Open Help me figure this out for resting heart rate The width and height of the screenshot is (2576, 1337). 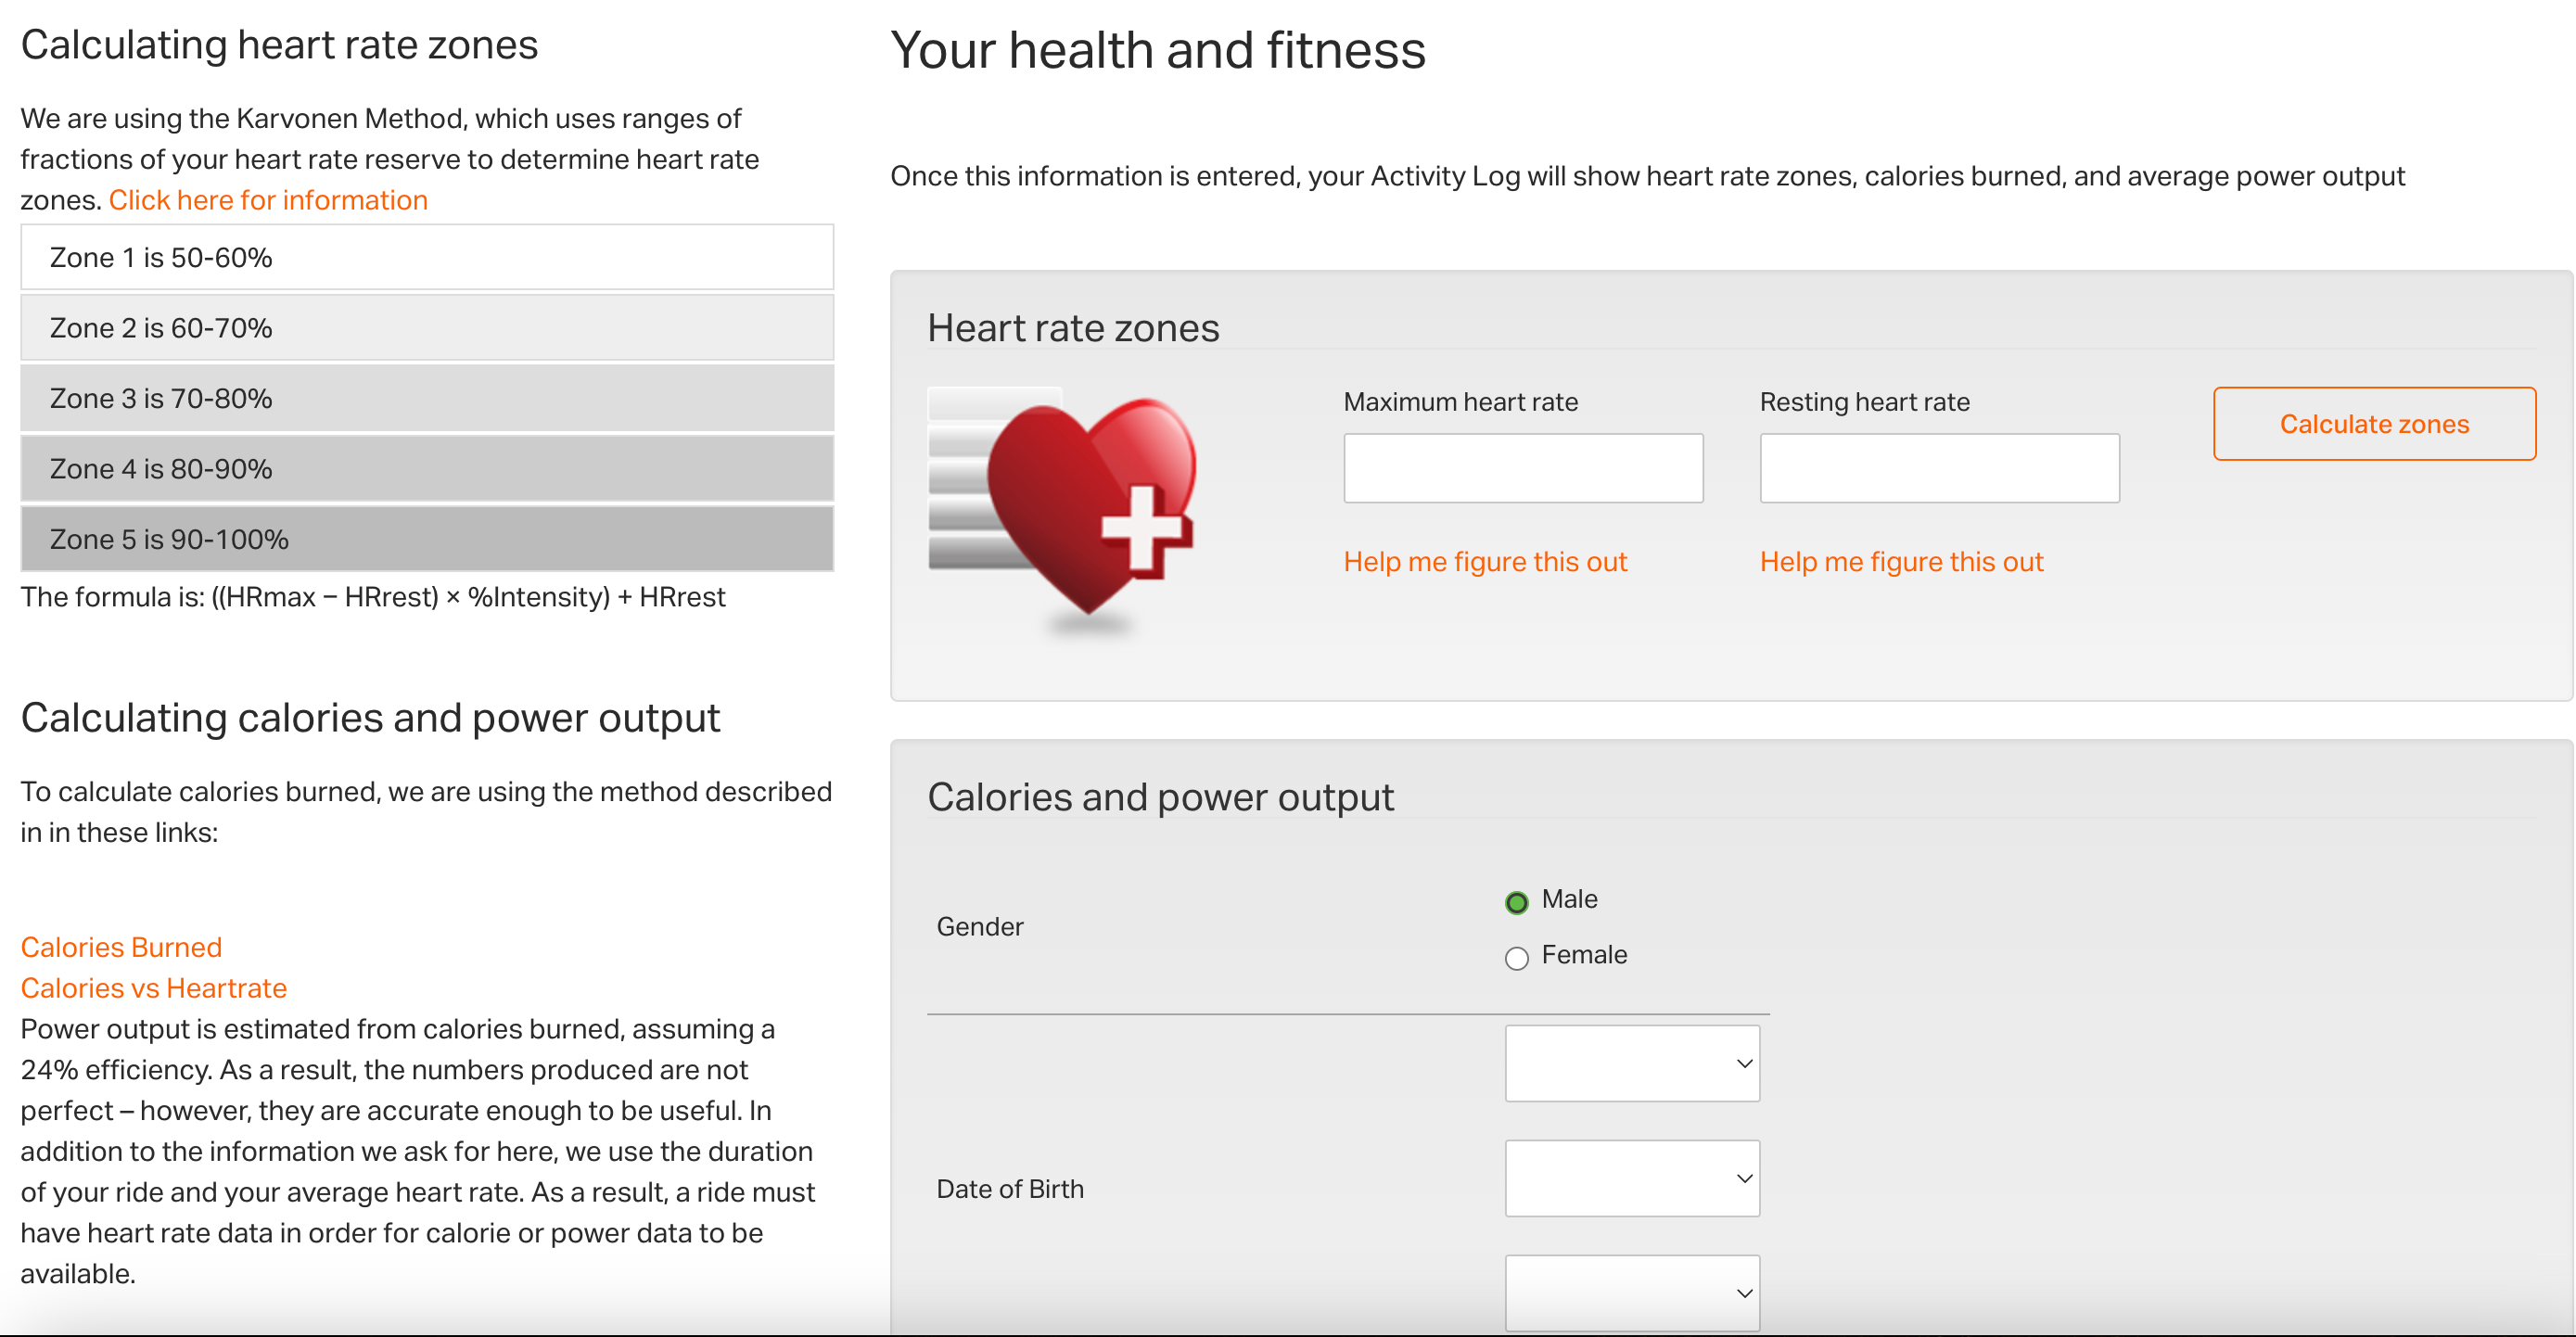[1901, 562]
